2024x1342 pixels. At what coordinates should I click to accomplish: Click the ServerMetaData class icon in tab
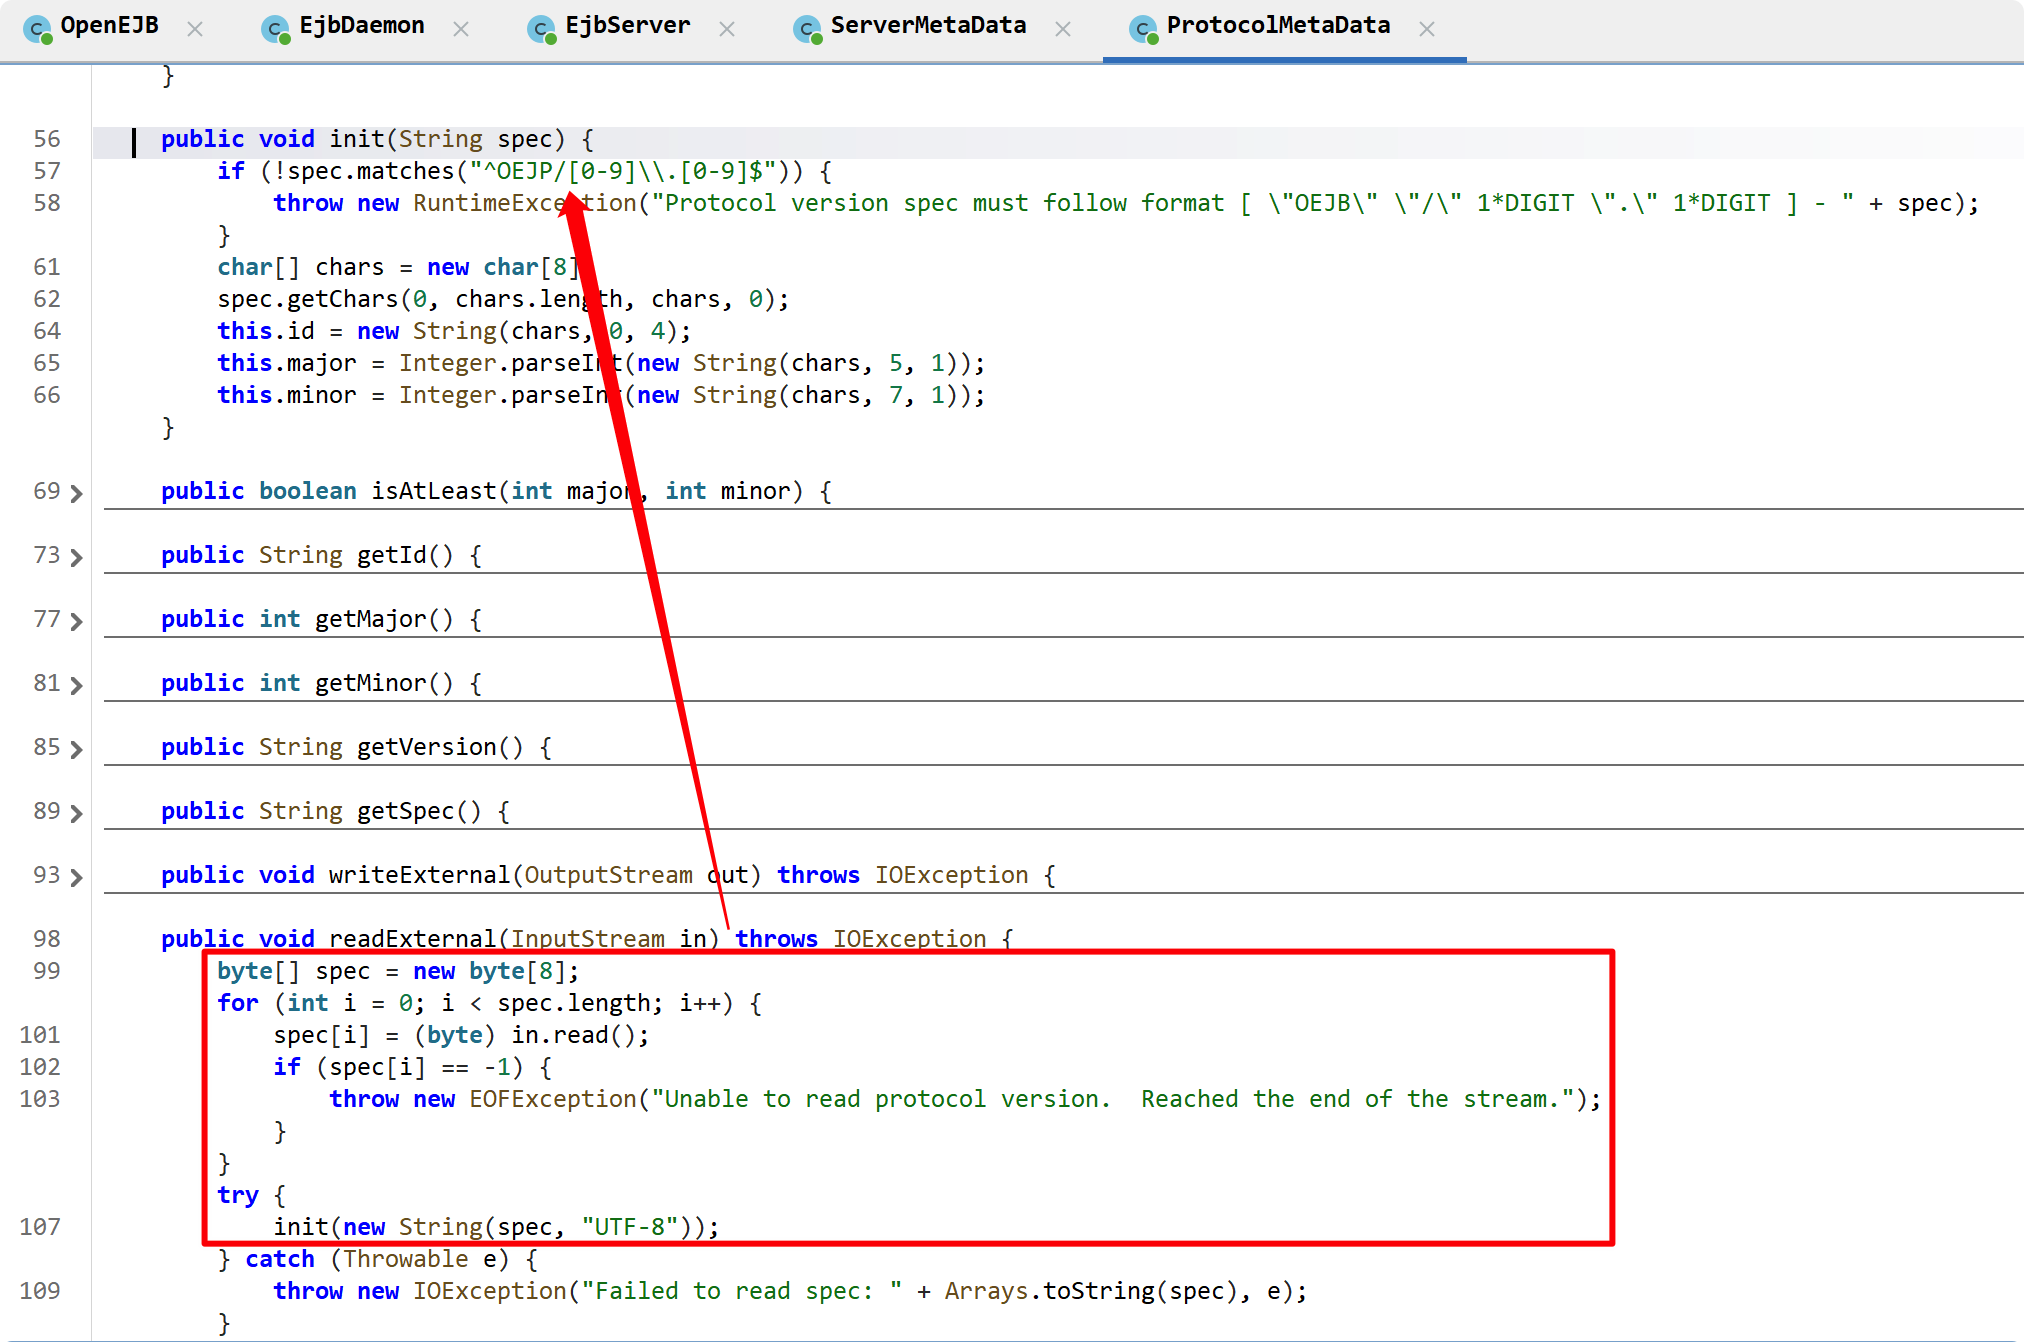tap(807, 29)
